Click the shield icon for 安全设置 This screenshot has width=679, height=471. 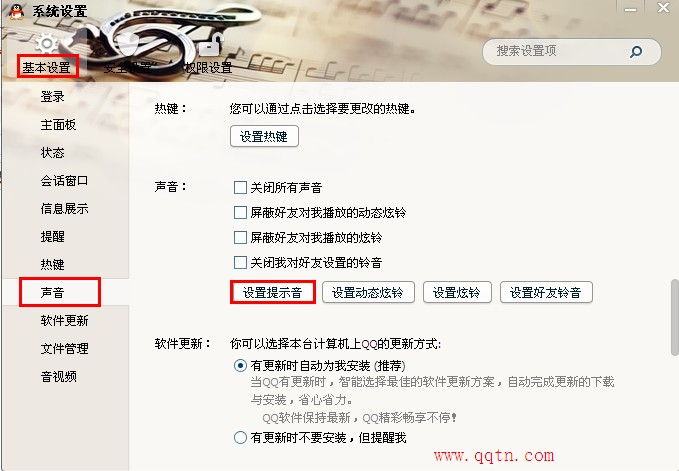point(129,45)
